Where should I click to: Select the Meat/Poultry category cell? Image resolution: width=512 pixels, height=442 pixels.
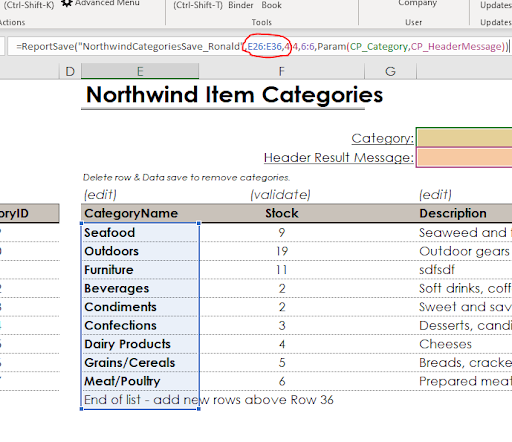pyautogui.click(x=140, y=381)
